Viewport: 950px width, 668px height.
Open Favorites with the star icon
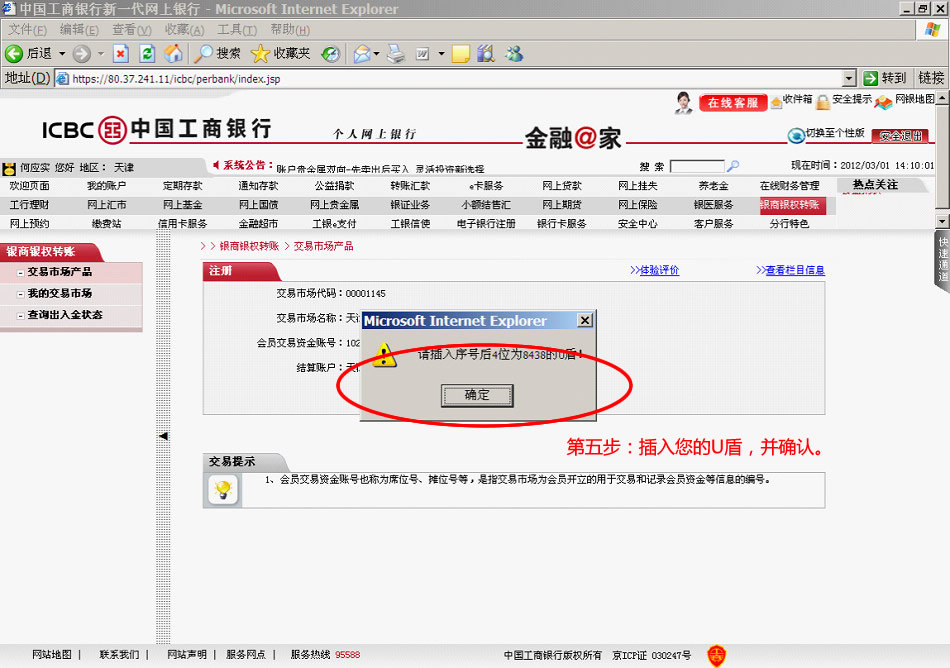click(x=260, y=54)
